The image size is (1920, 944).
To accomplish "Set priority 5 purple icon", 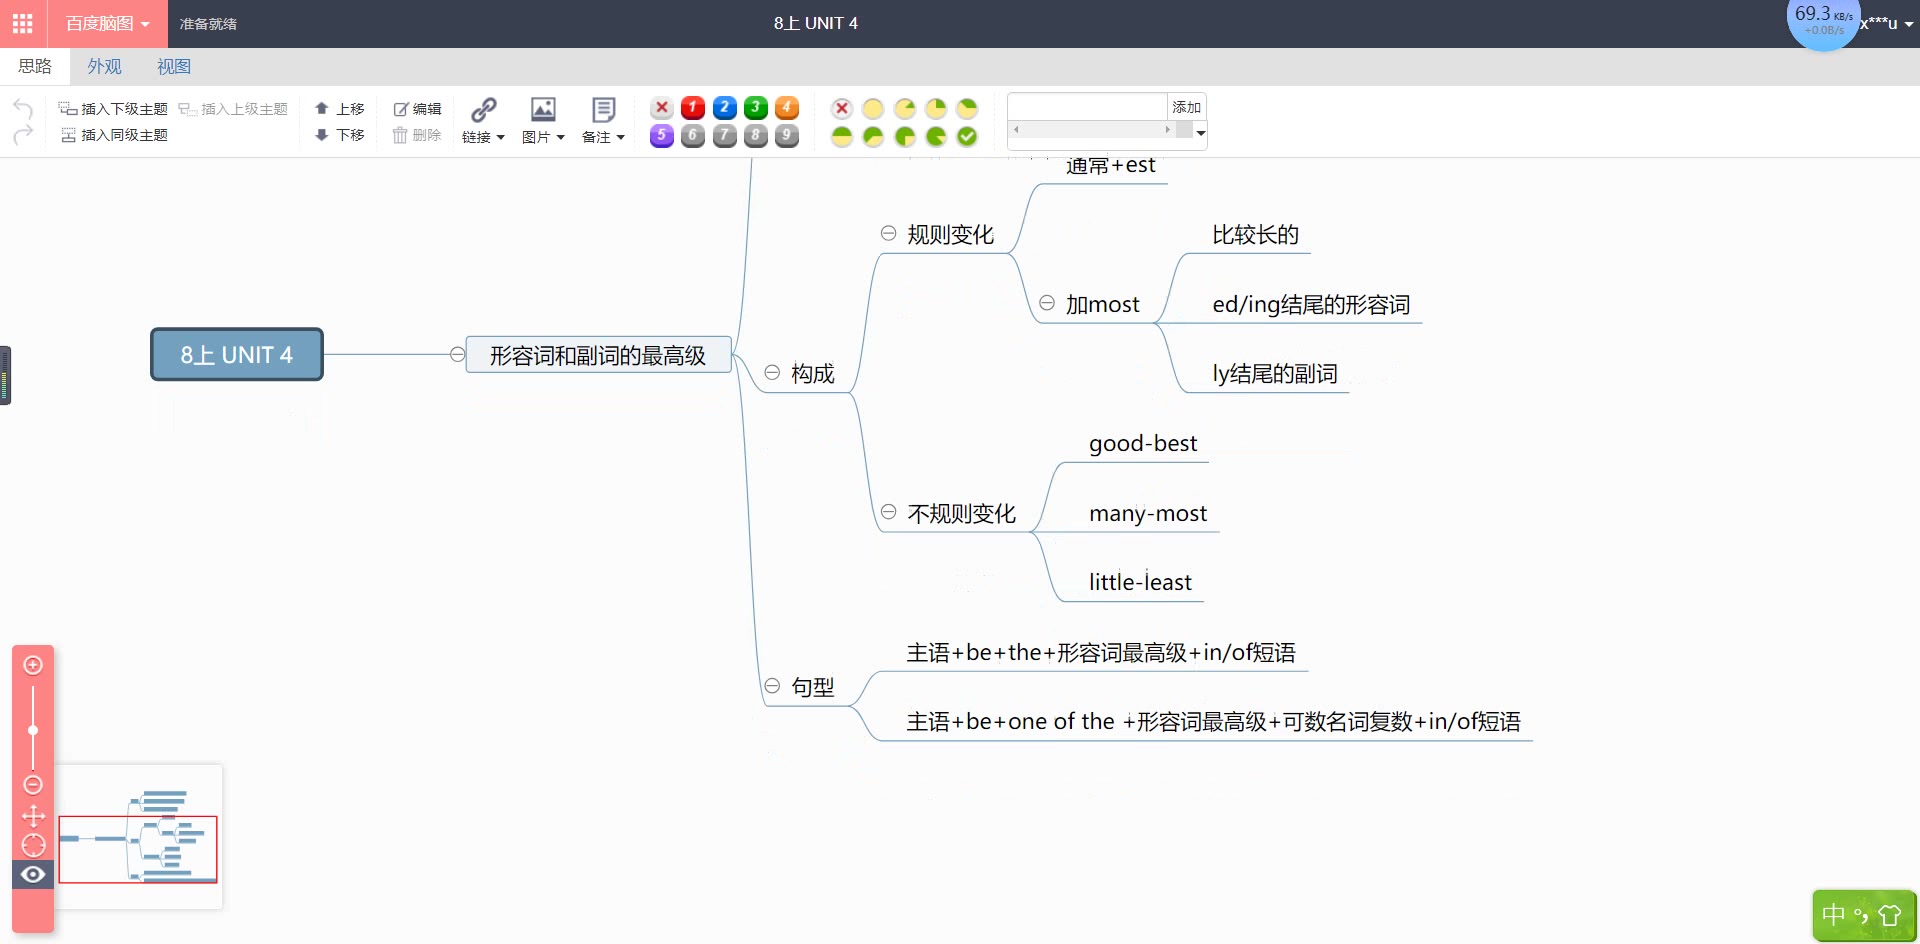I will [662, 136].
